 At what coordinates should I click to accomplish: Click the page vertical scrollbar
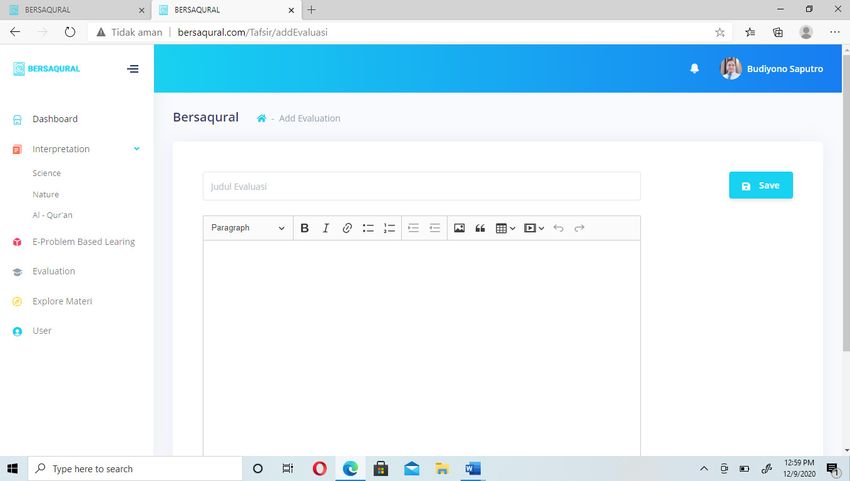click(846, 202)
